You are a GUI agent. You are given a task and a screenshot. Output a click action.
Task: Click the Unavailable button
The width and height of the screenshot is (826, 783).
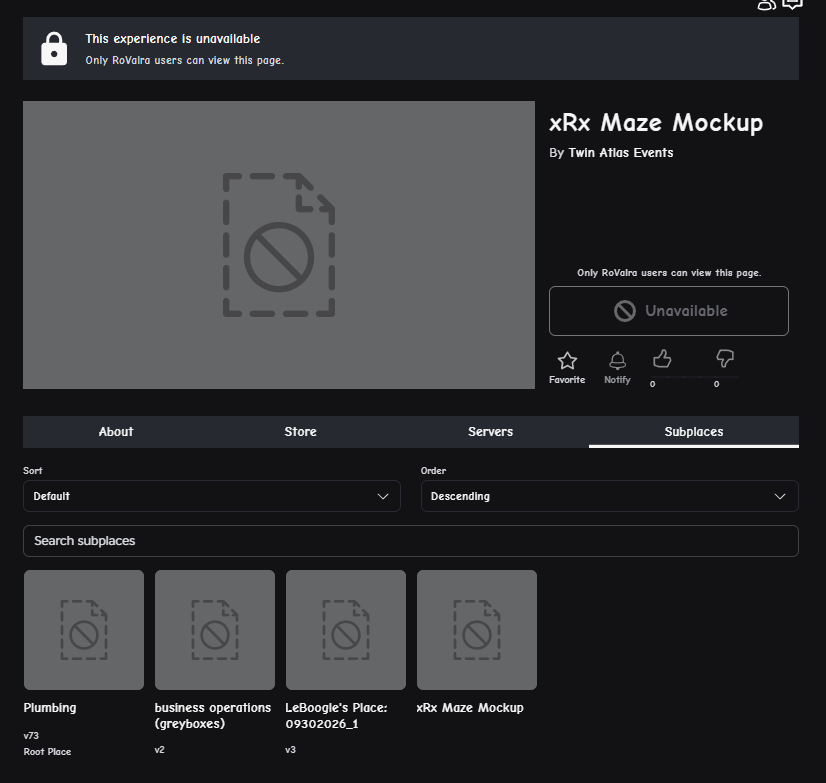(668, 311)
